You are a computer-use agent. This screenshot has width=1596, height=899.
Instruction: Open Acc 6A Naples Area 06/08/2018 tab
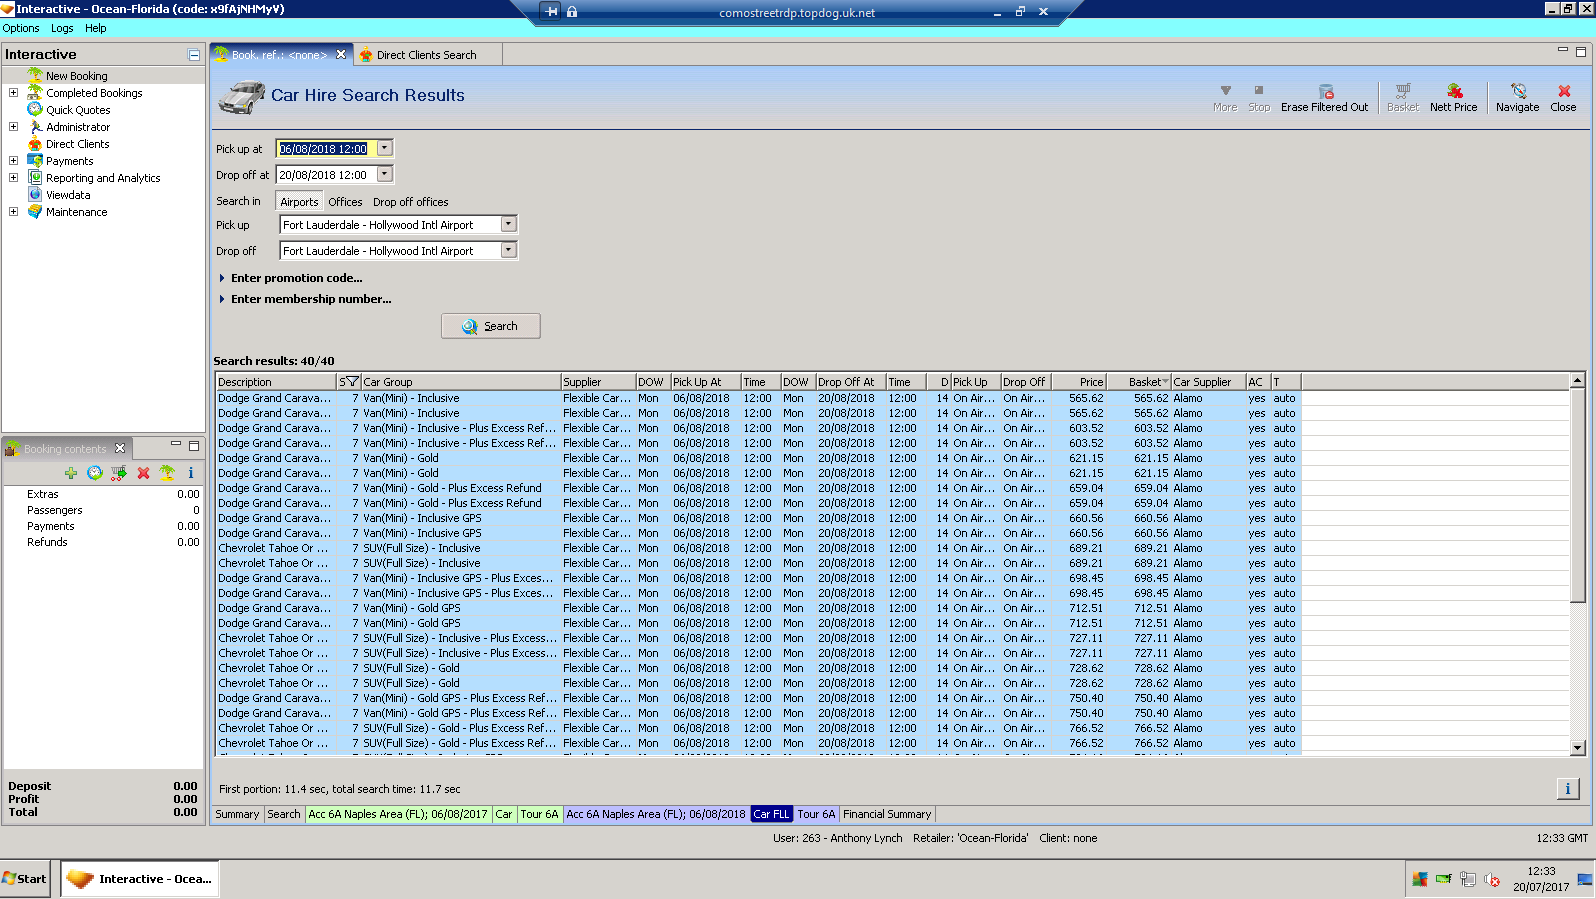[656, 814]
